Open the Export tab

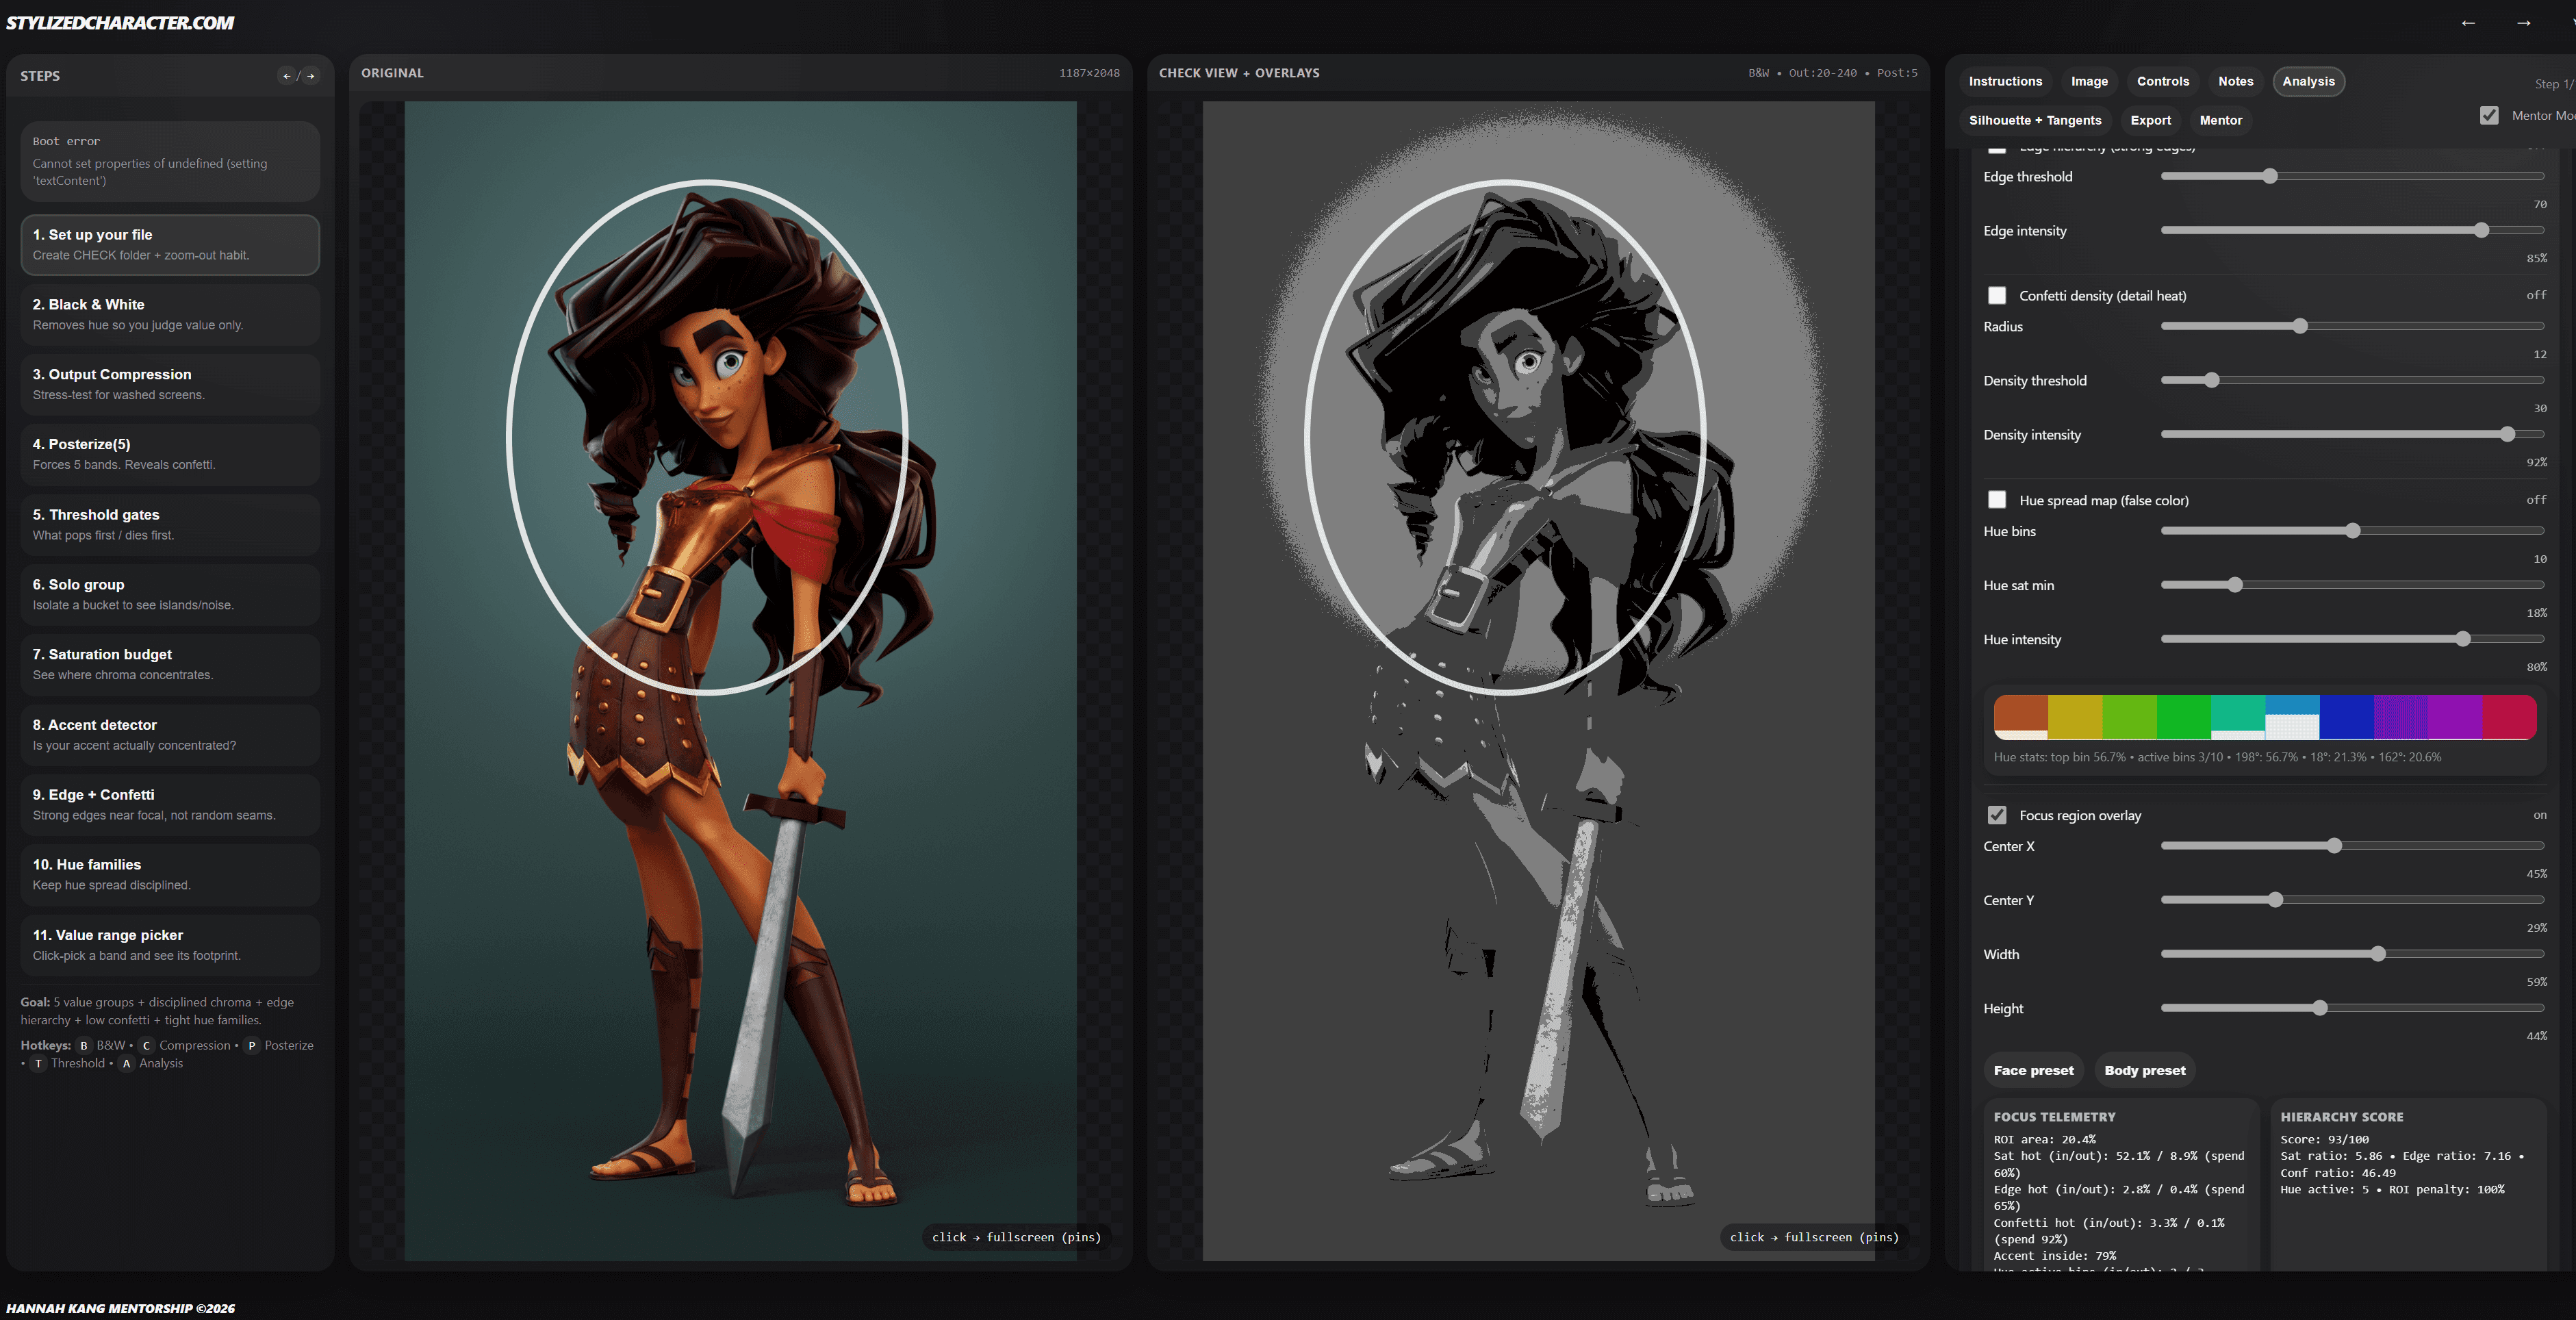tap(2150, 120)
